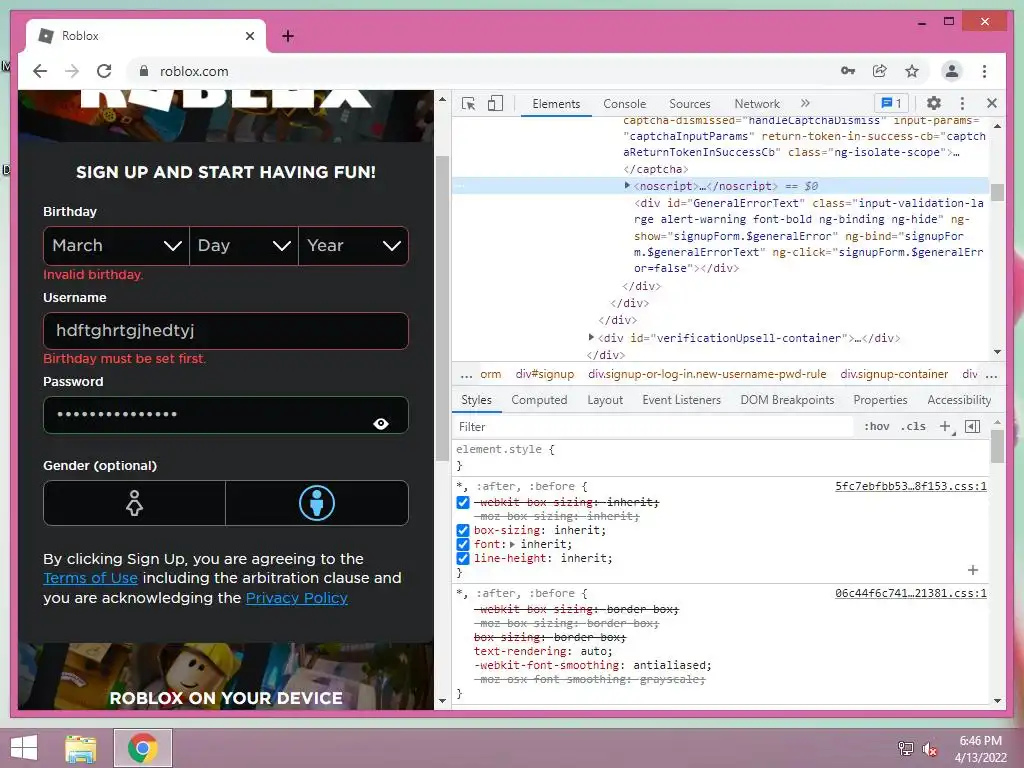
Task: Open the Computed styles tab
Action: [539, 400]
